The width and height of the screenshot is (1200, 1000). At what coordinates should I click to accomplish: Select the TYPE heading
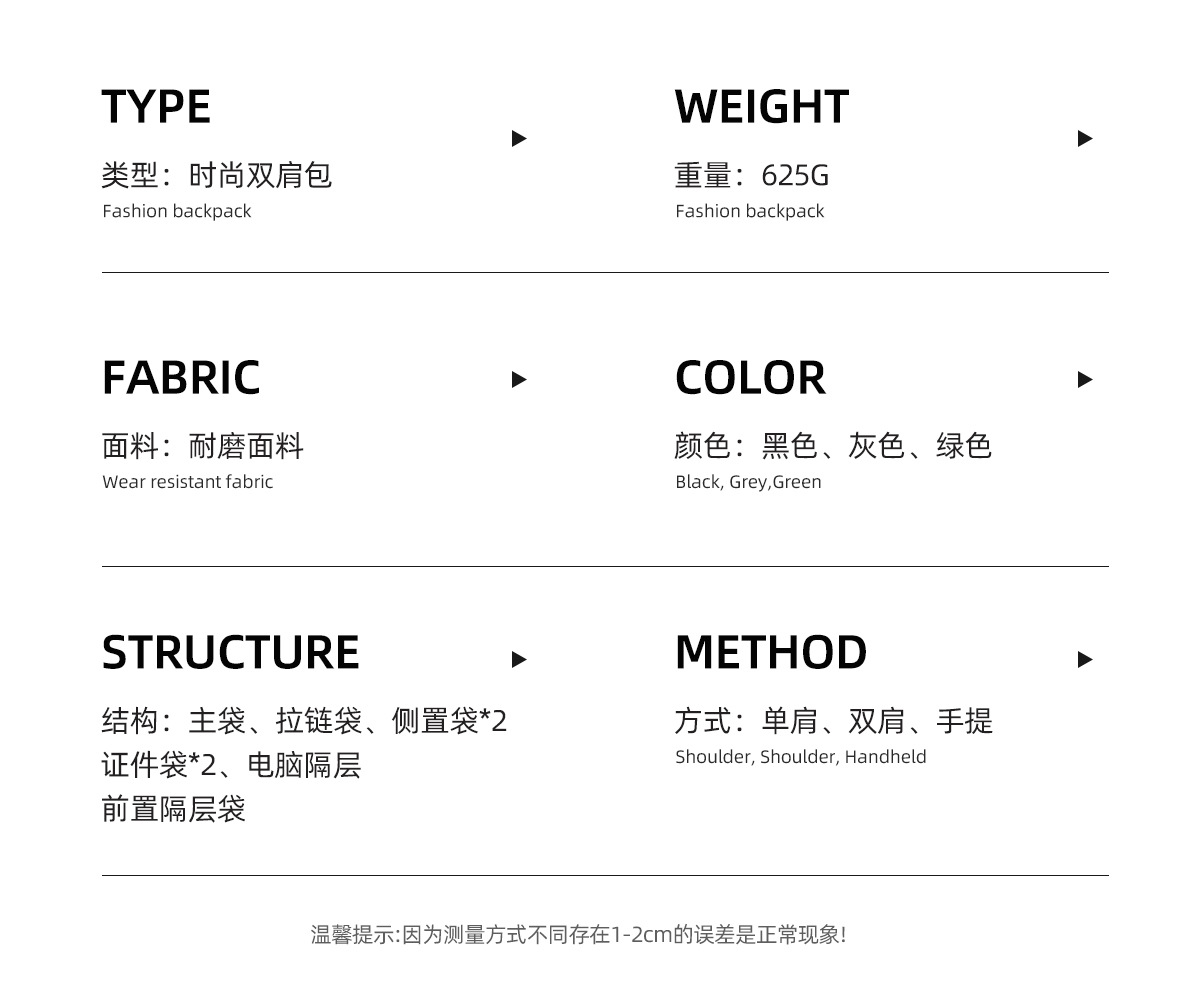click(x=156, y=107)
